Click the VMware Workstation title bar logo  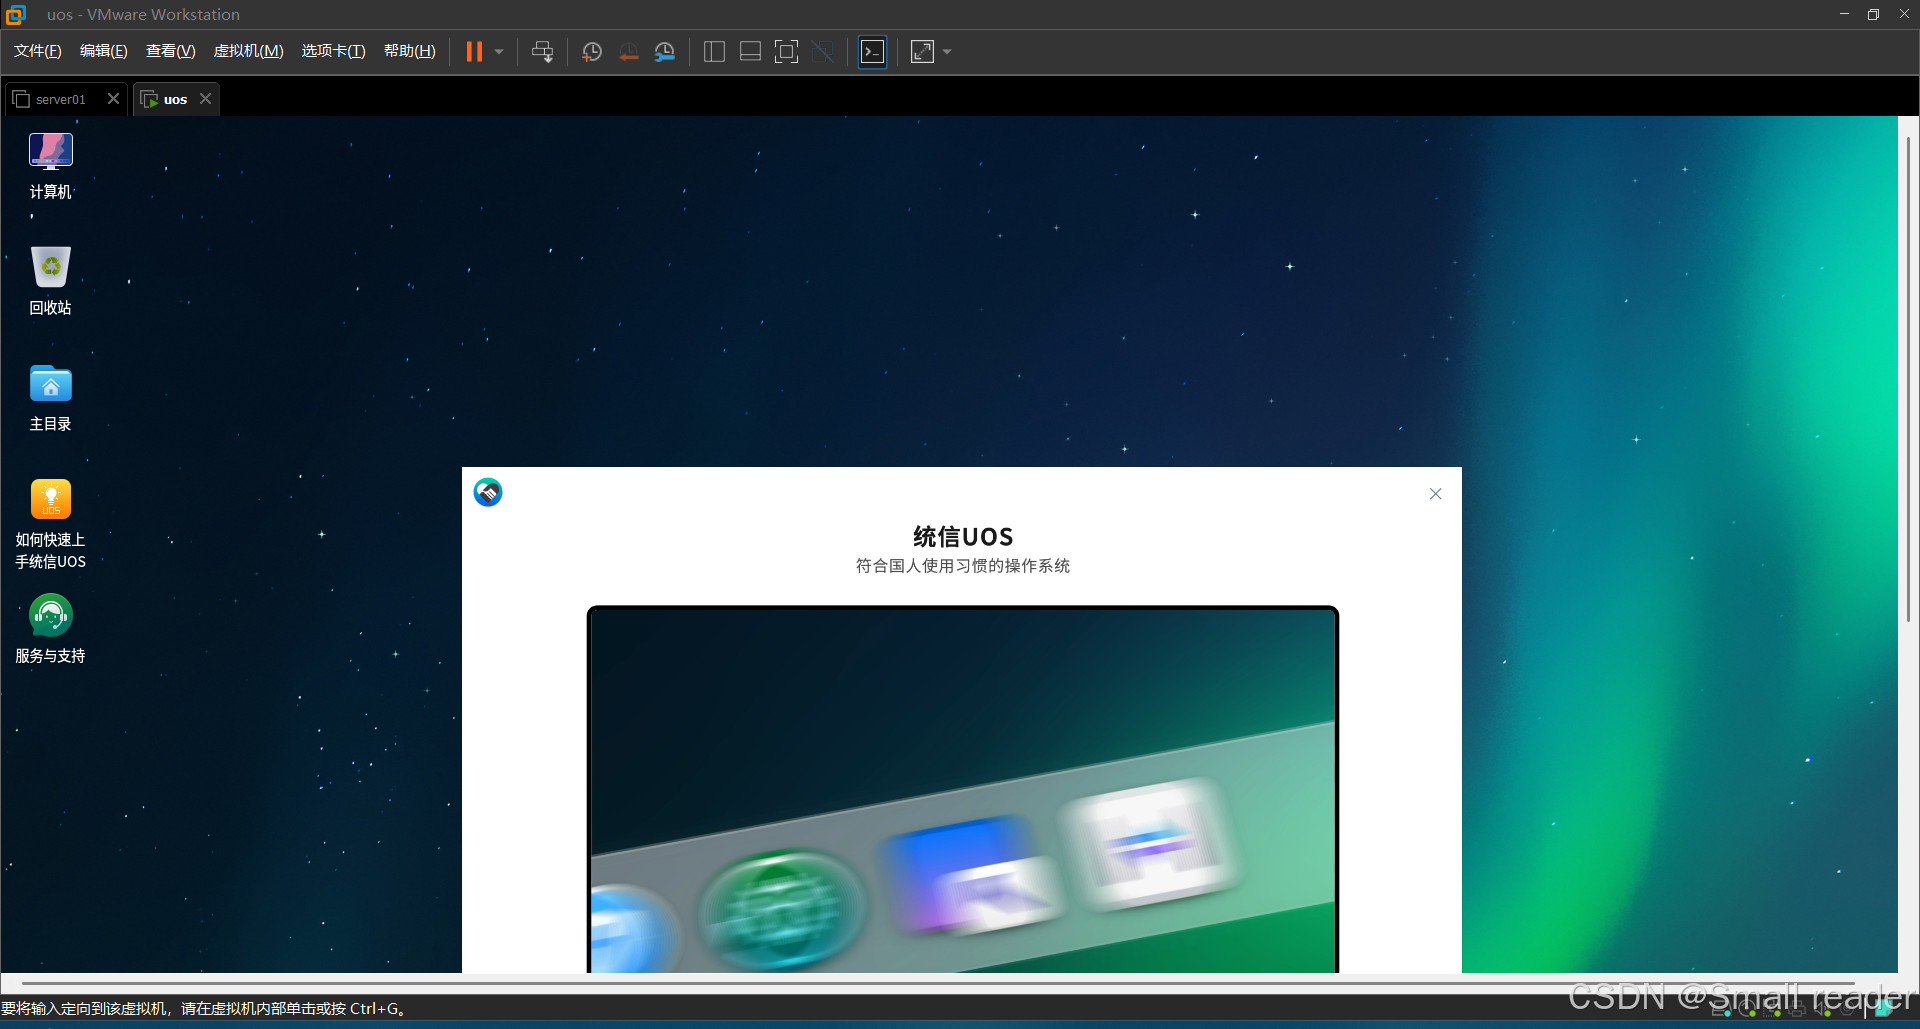[16, 14]
